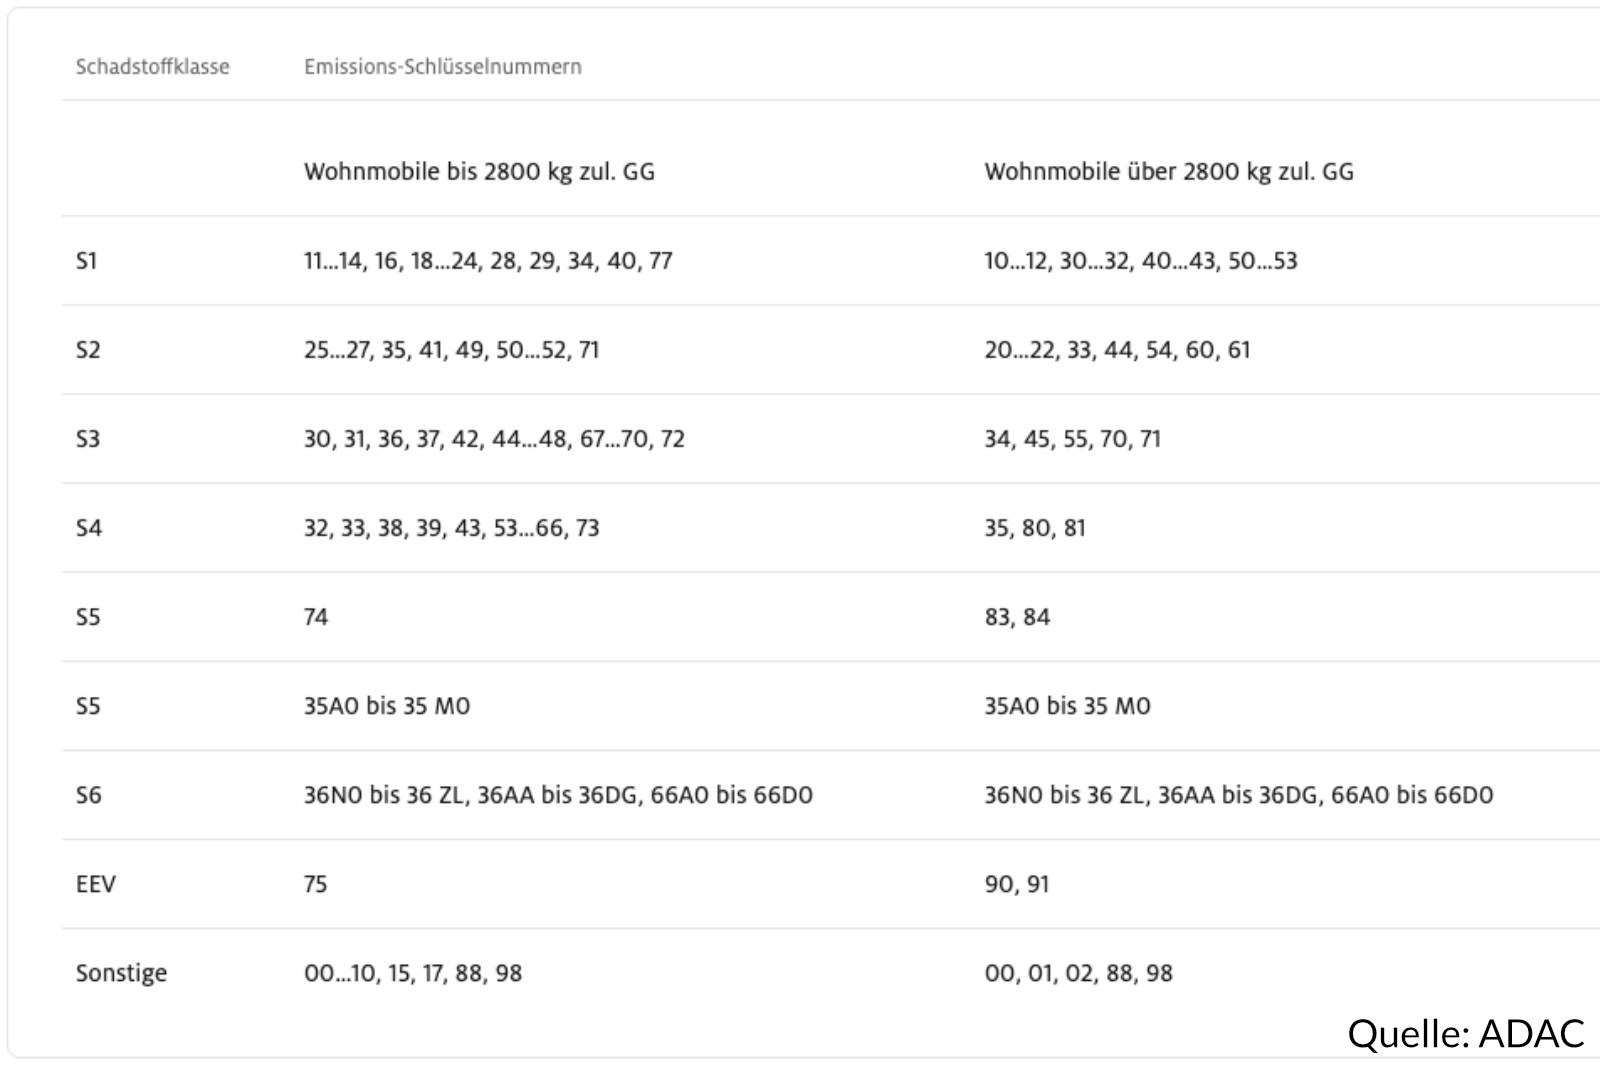Click the cell reading '83, 84'

click(x=1017, y=617)
